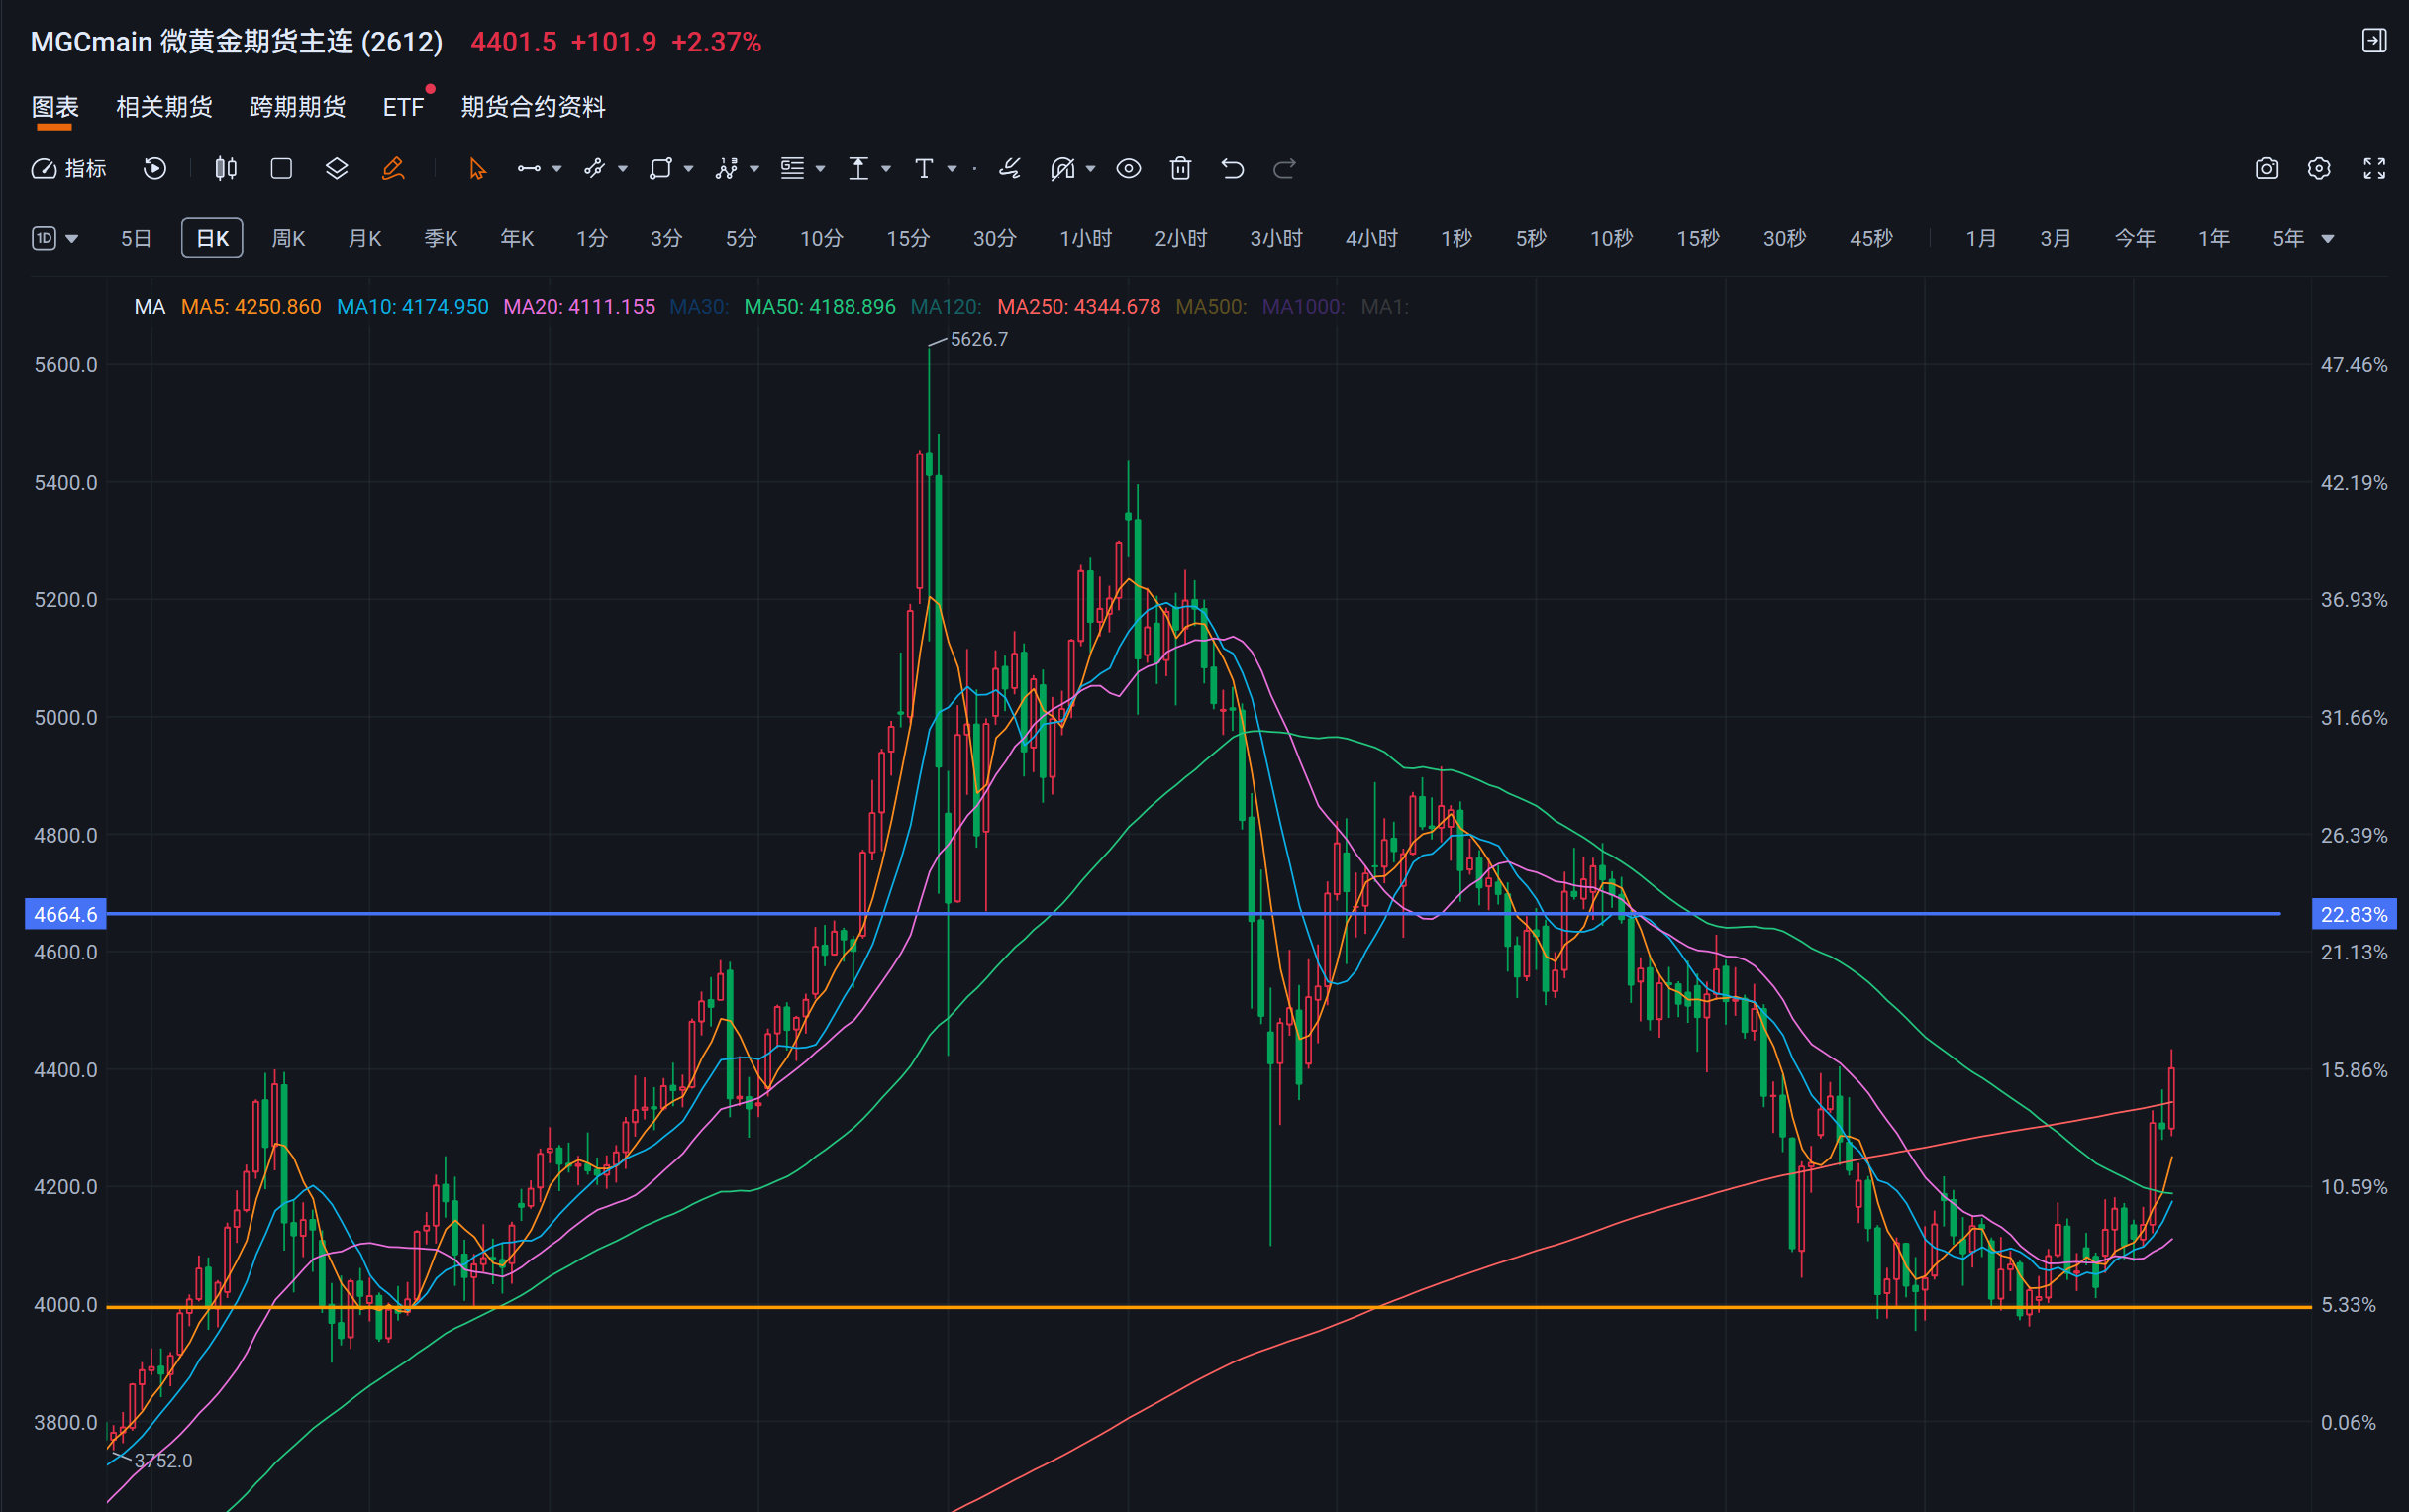Click the replay playback icon
Image resolution: width=2409 pixels, height=1512 pixels.
point(155,169)
